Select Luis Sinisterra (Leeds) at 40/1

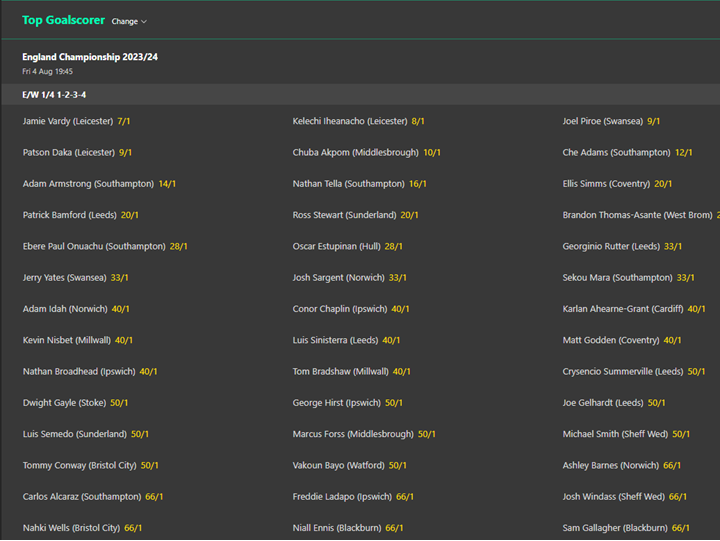[346, 340]
